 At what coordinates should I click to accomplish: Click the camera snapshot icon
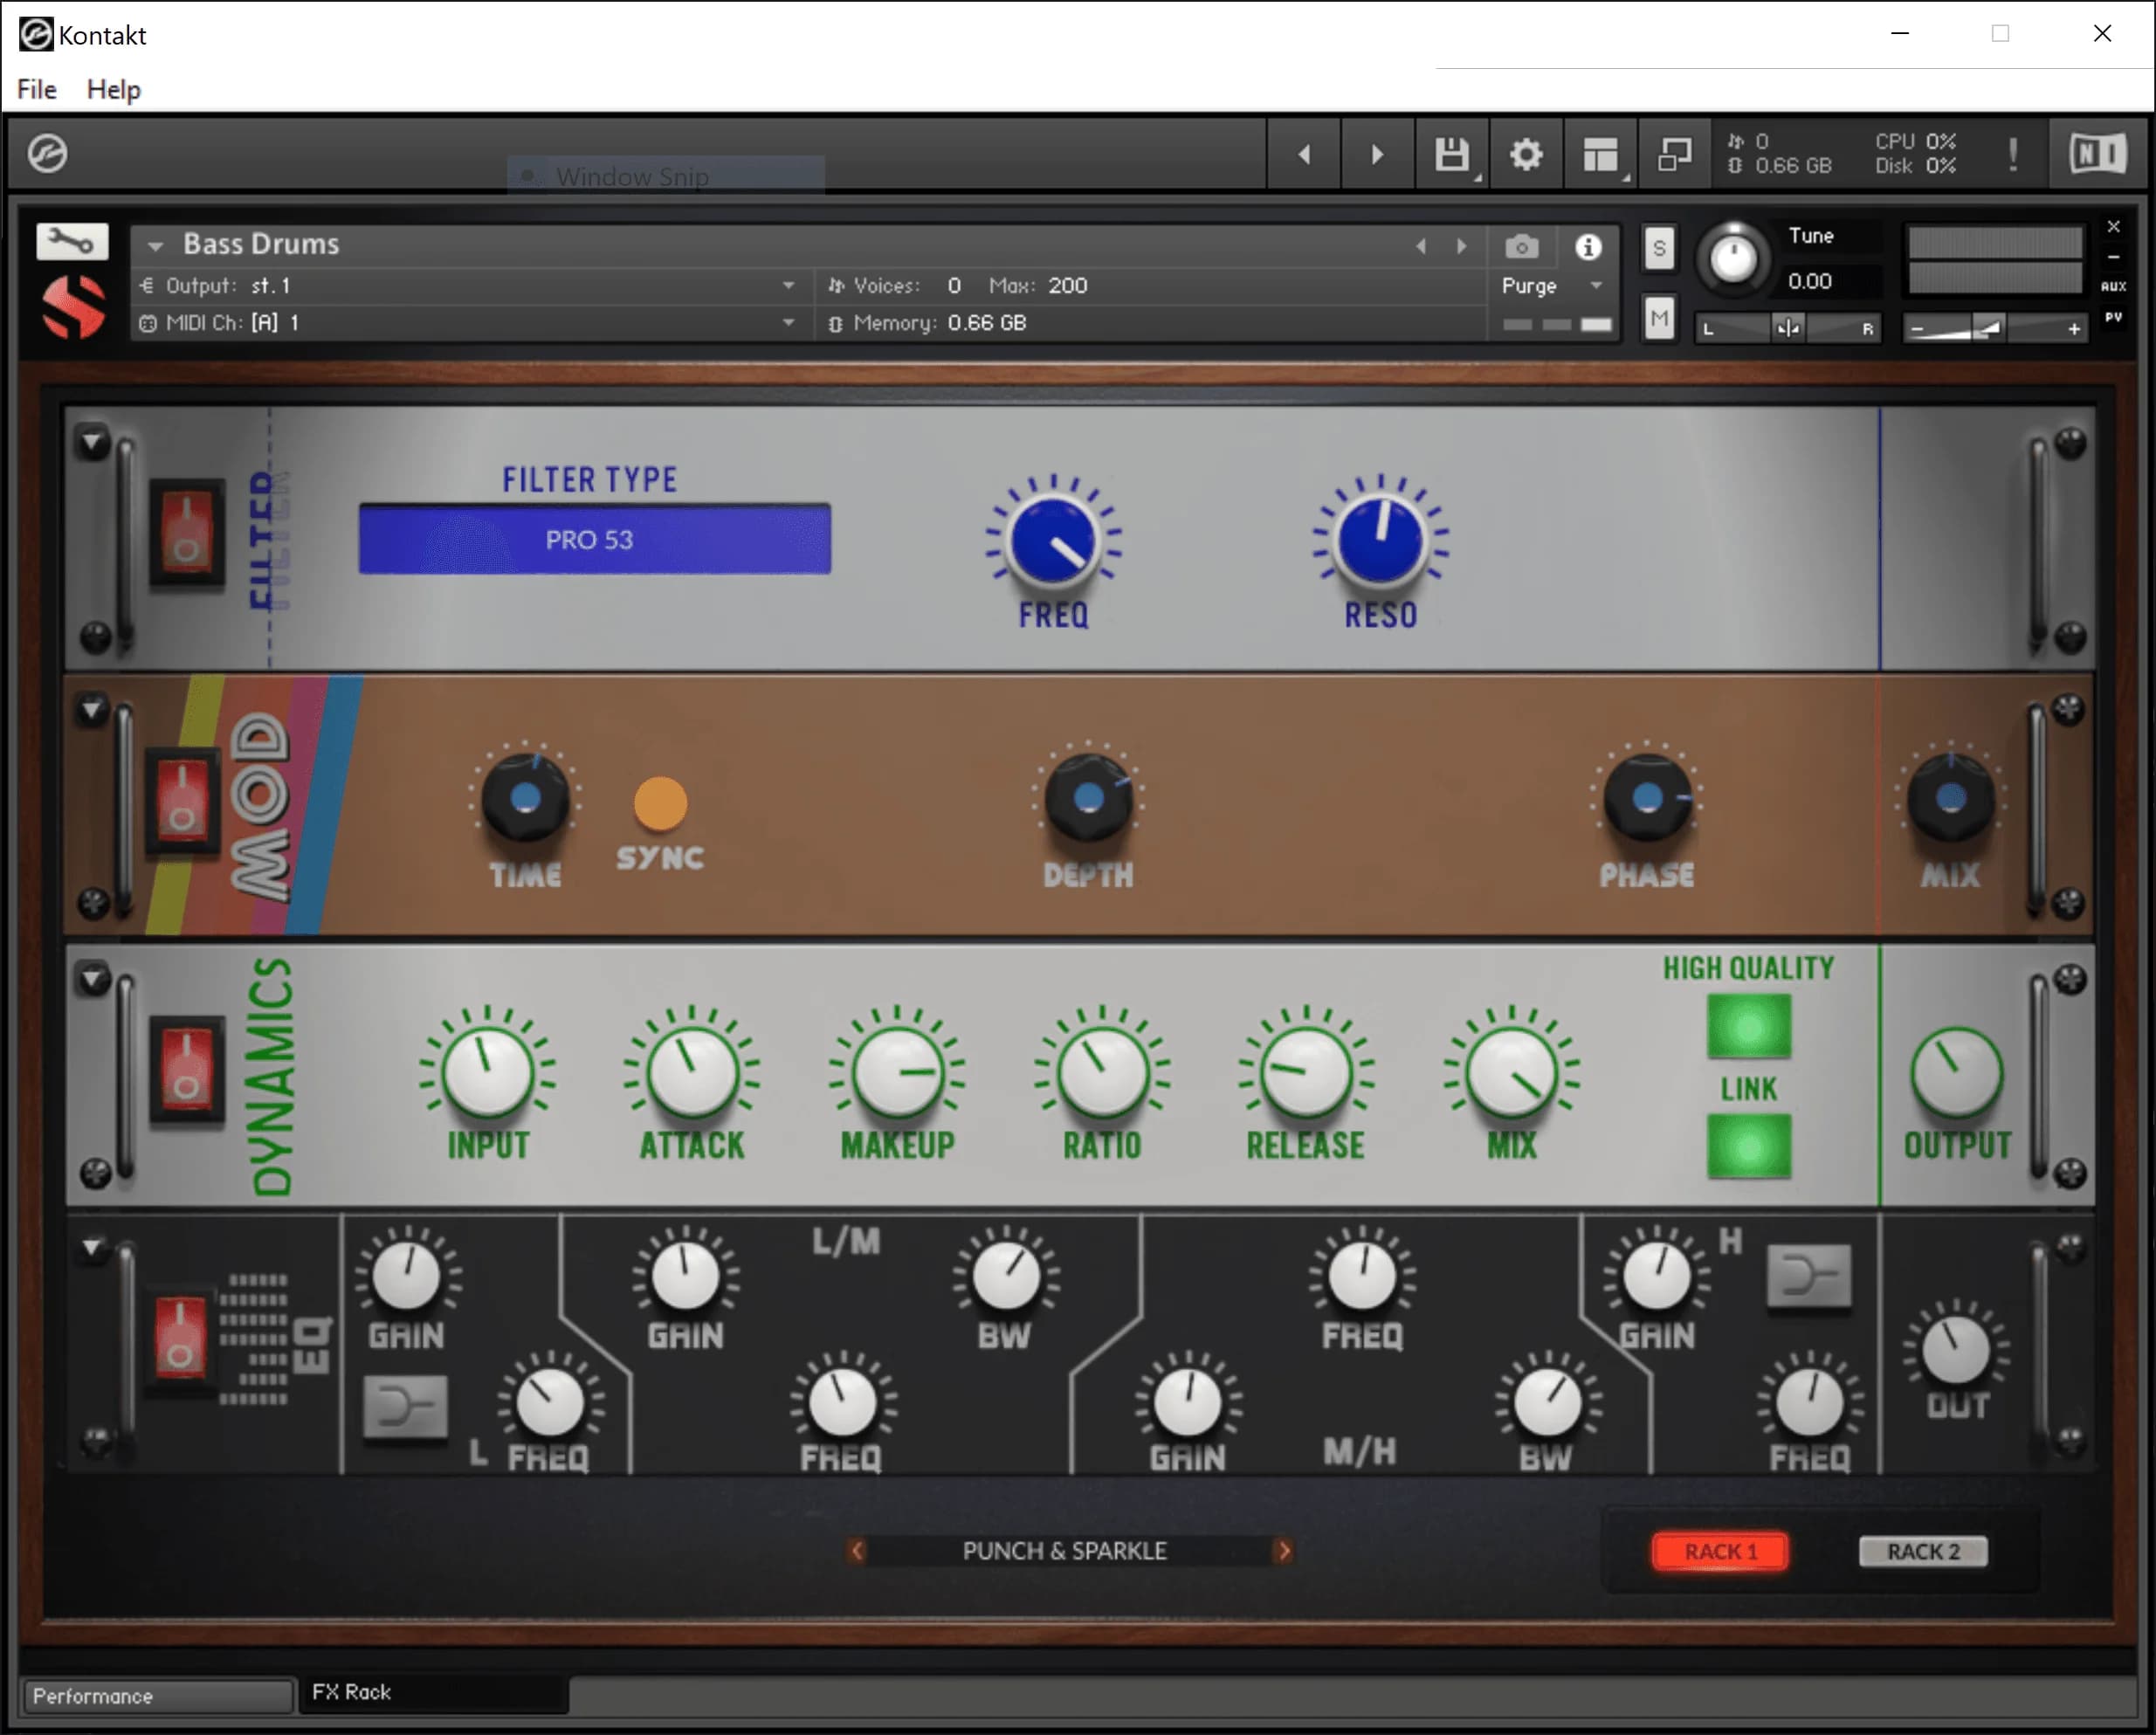[x=1521, y=247]
